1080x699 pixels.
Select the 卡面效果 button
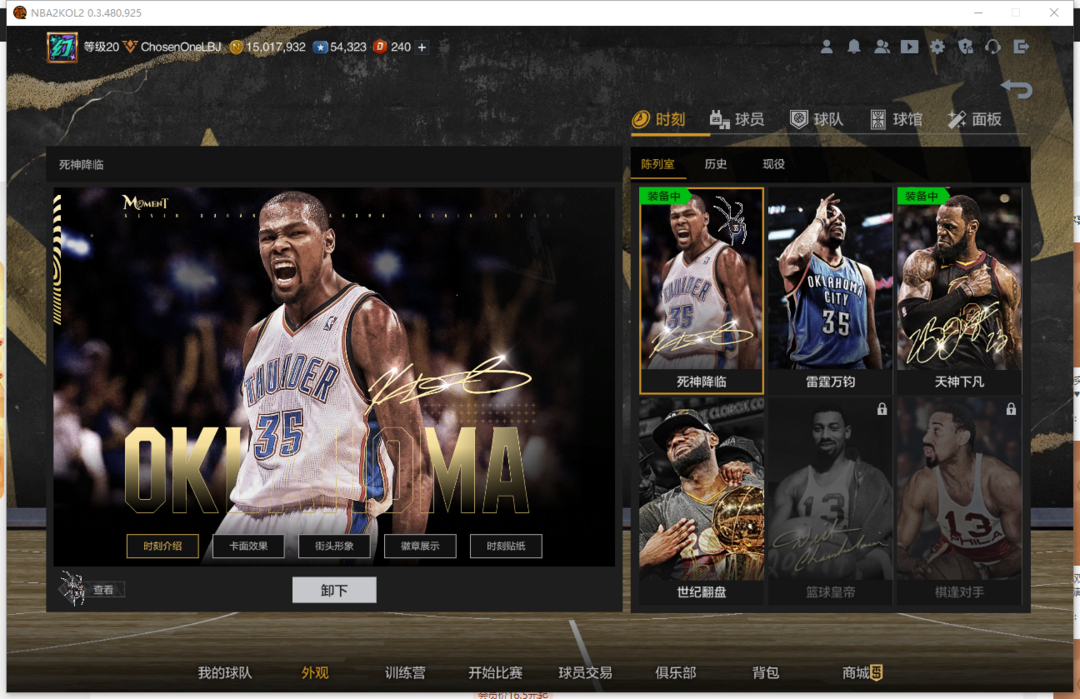[x=248, y=546]
